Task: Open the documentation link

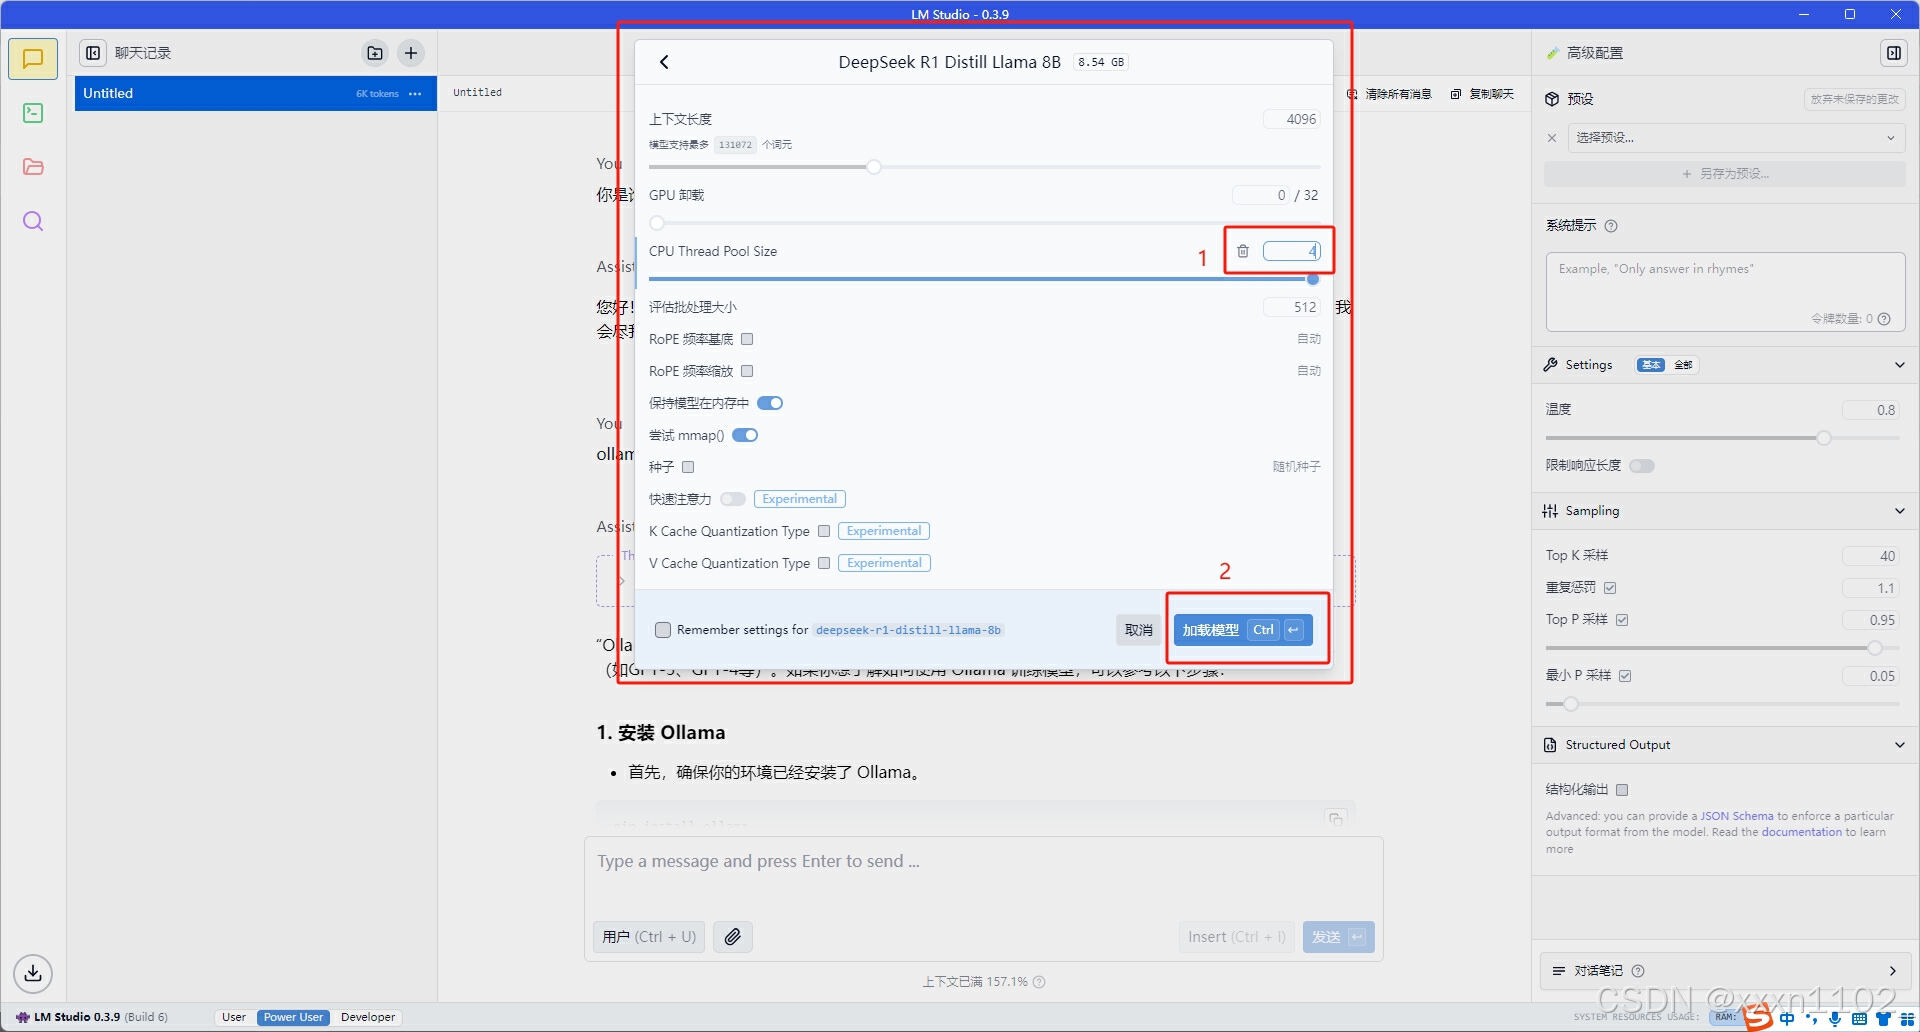Action: click(x=1801, y=832)
